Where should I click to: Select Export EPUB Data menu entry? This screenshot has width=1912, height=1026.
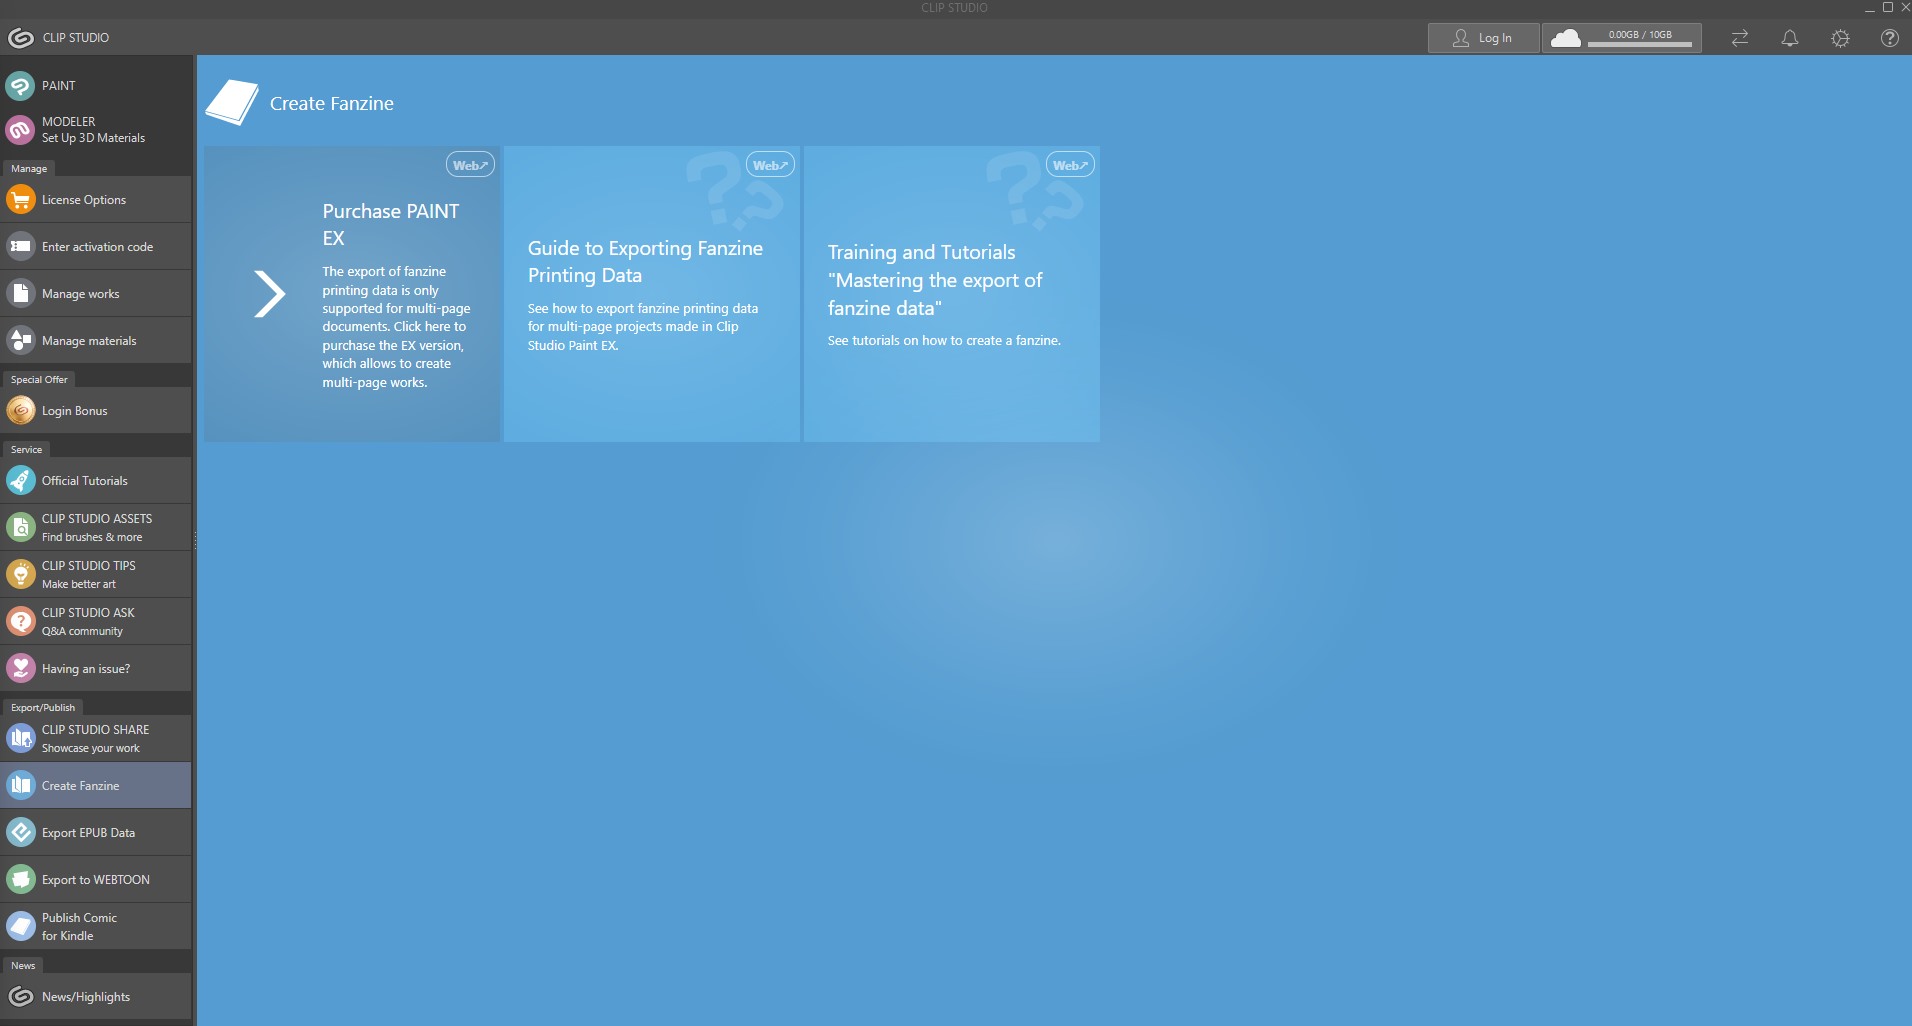coord(96,833)
